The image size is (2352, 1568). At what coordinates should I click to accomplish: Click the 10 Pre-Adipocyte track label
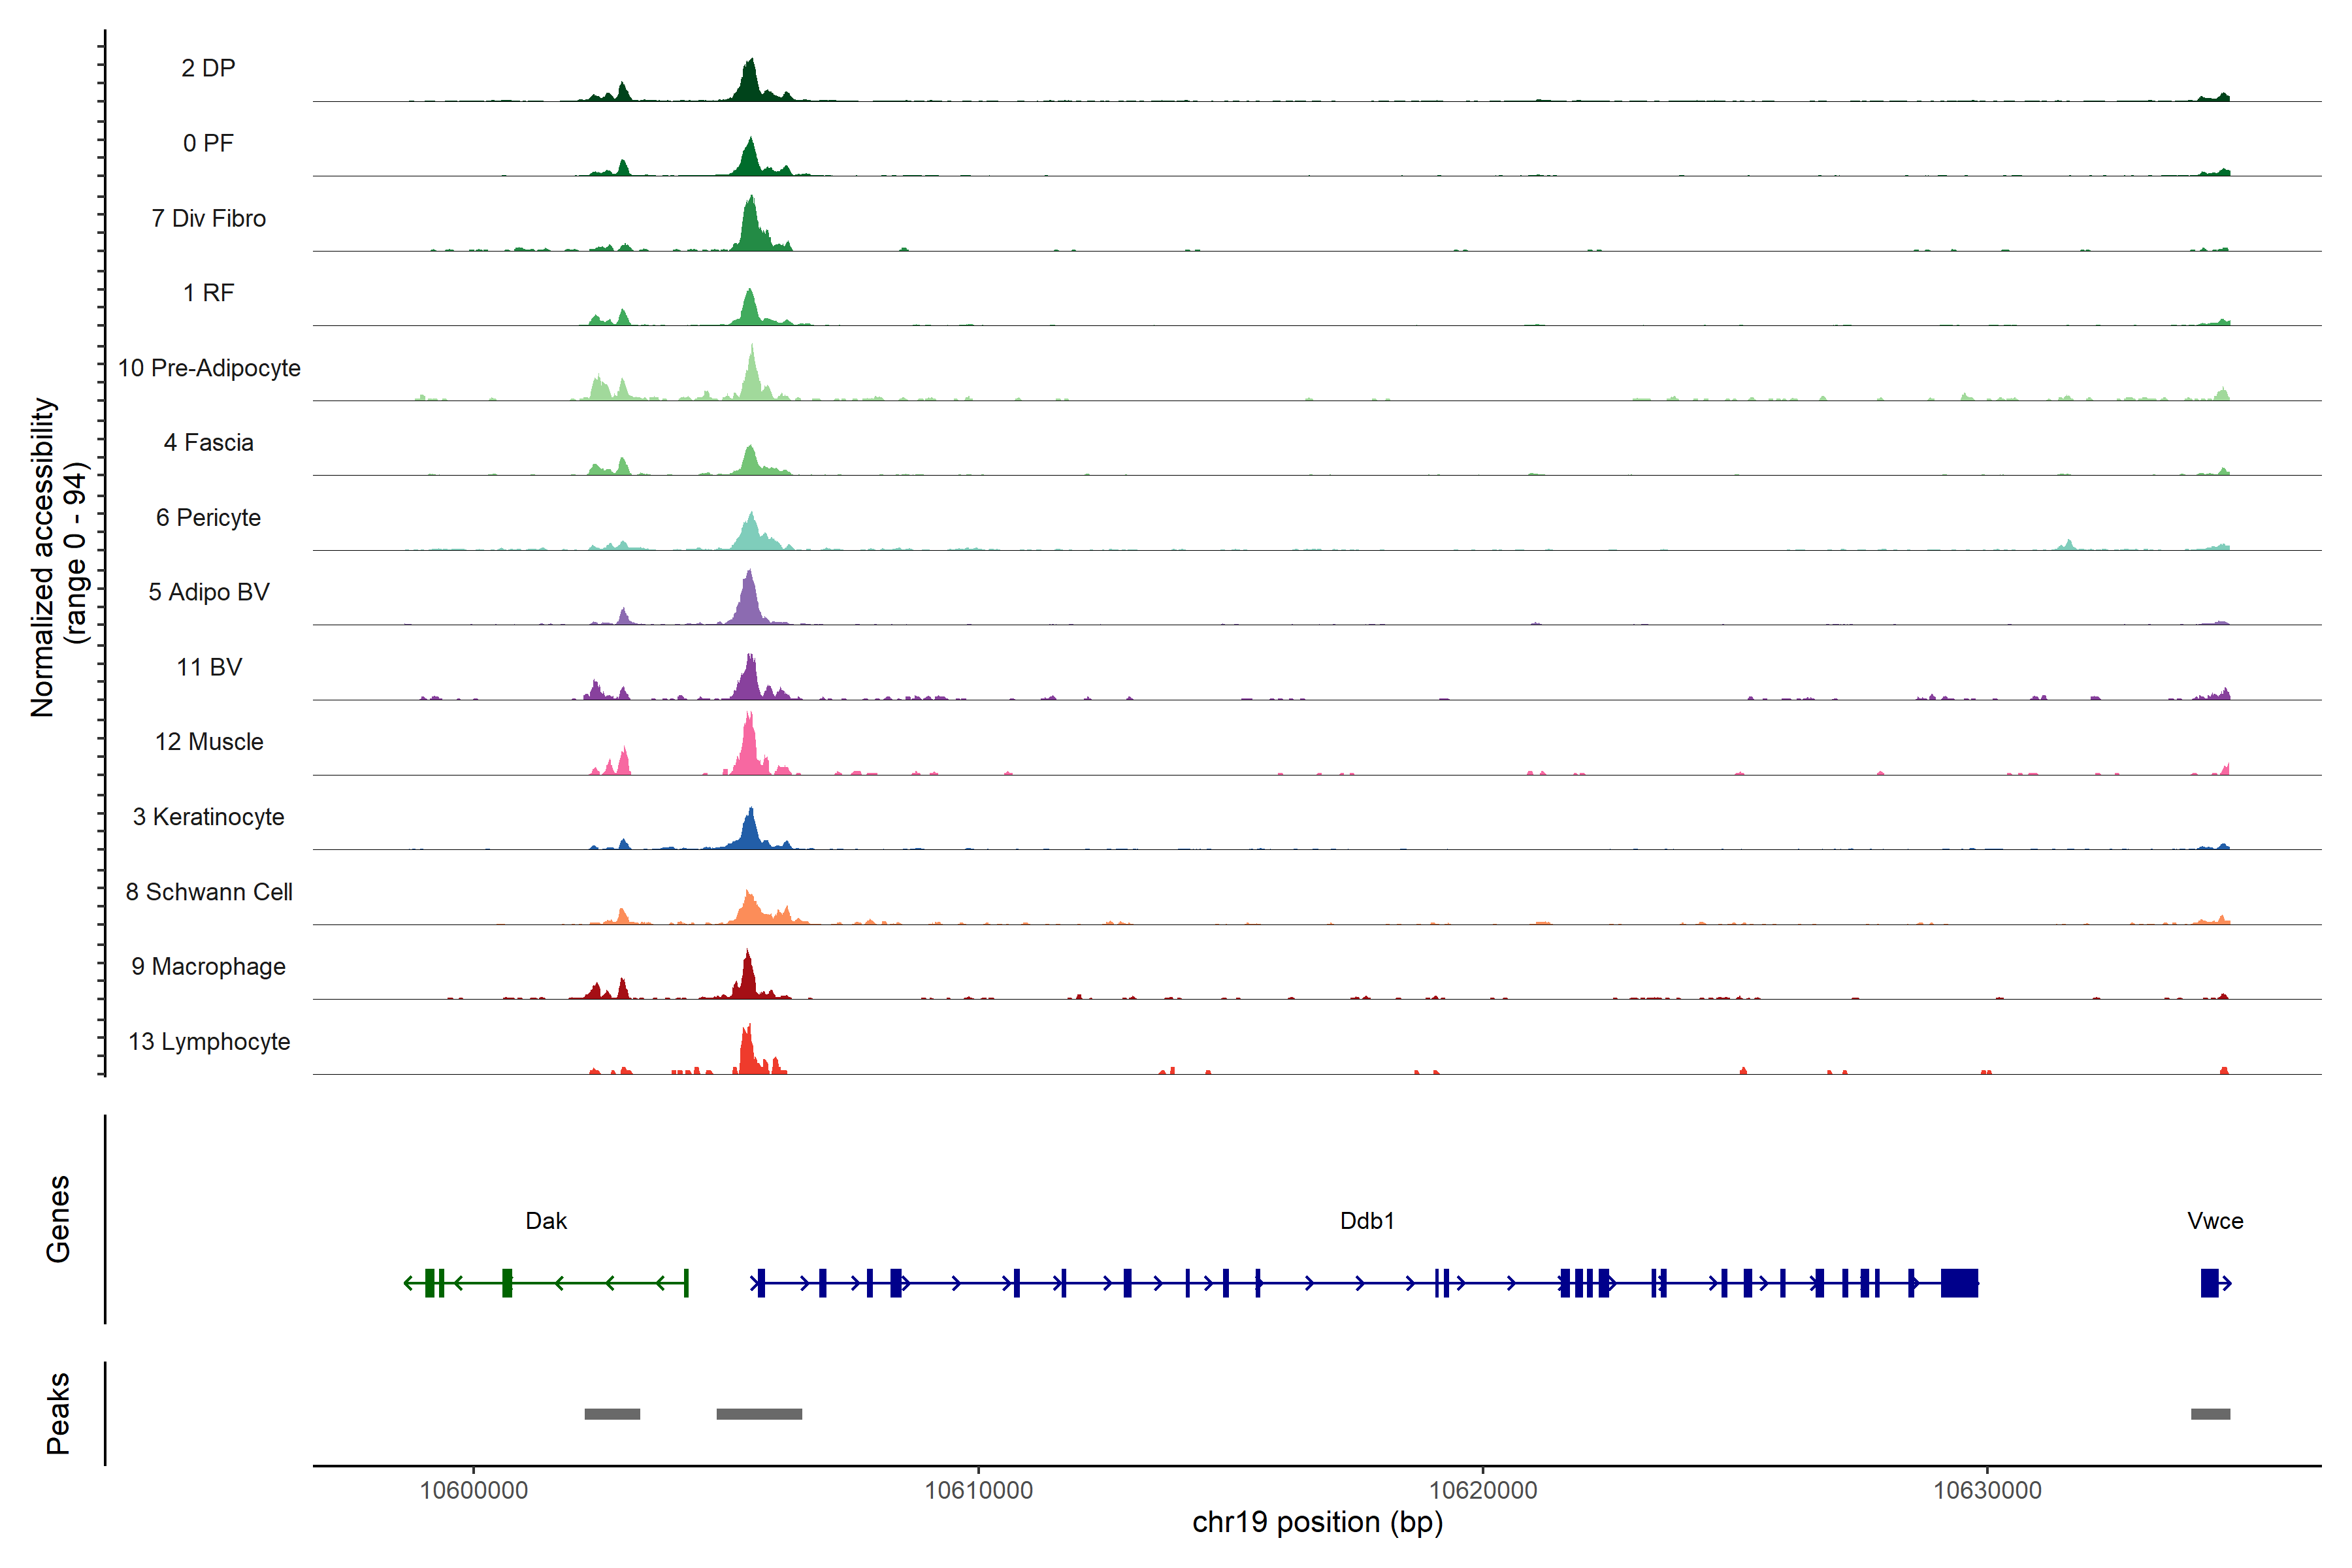[209, 368]
